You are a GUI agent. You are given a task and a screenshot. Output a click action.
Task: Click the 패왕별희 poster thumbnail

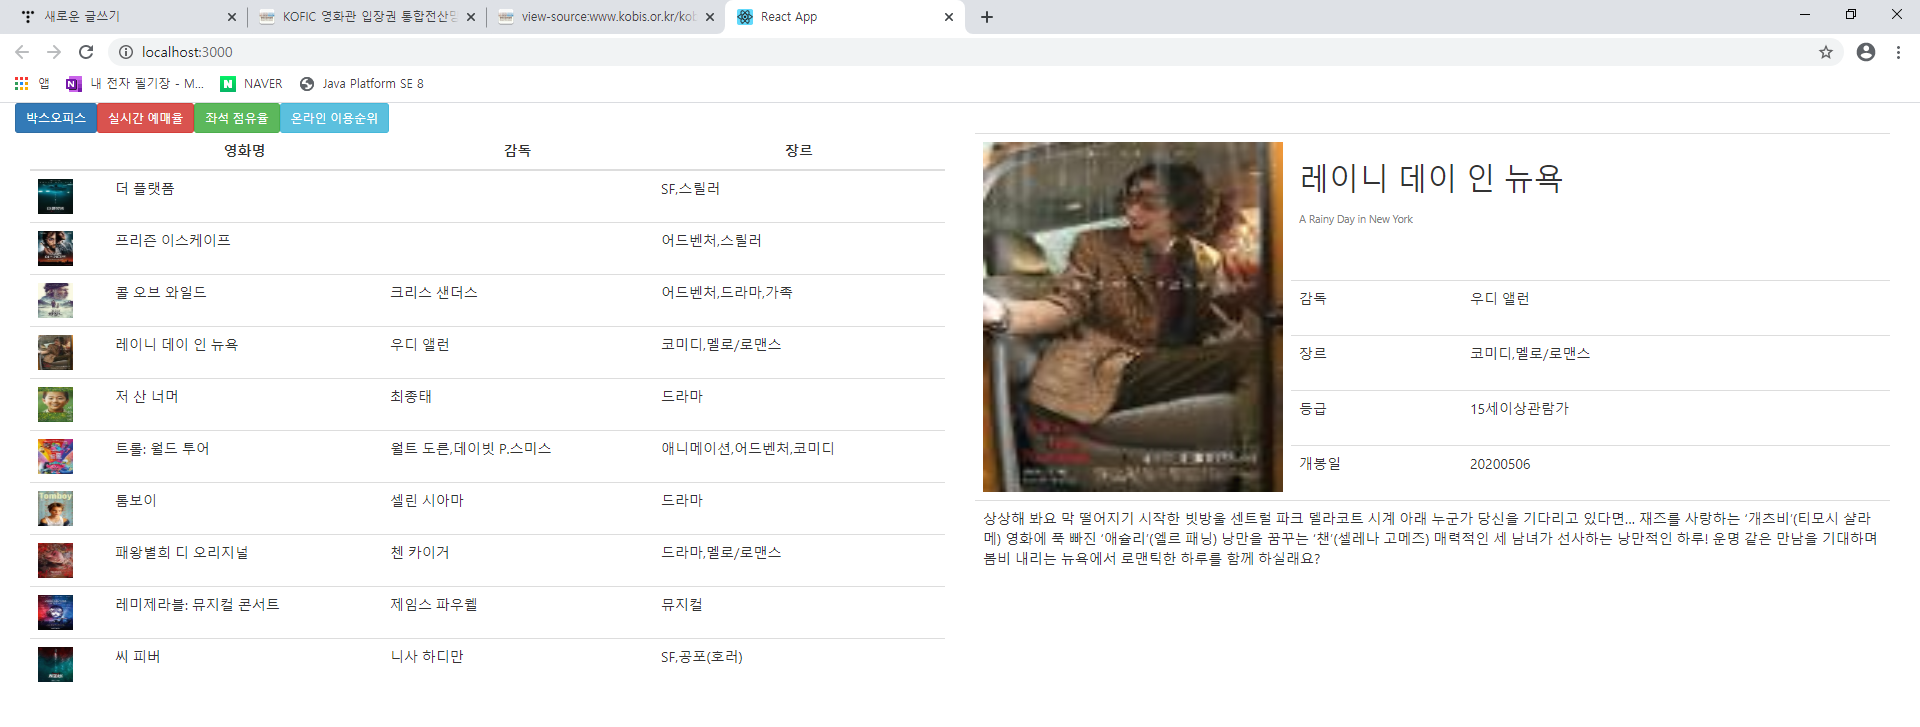[55, 560]
